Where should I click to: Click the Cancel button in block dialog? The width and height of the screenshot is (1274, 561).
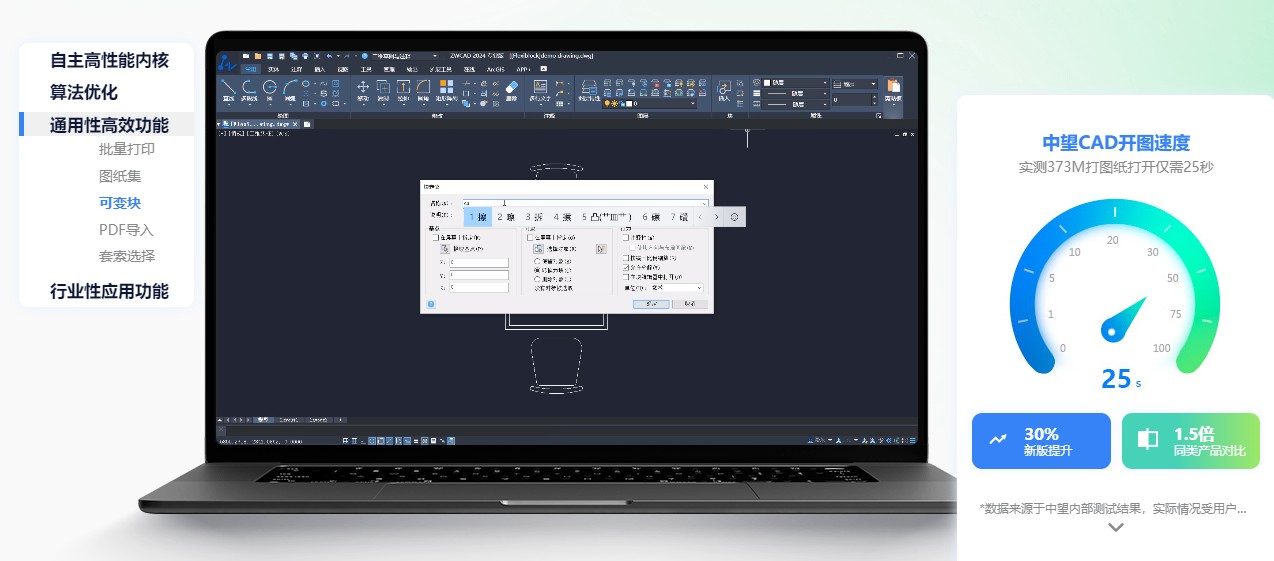click(x=690, y=304)
